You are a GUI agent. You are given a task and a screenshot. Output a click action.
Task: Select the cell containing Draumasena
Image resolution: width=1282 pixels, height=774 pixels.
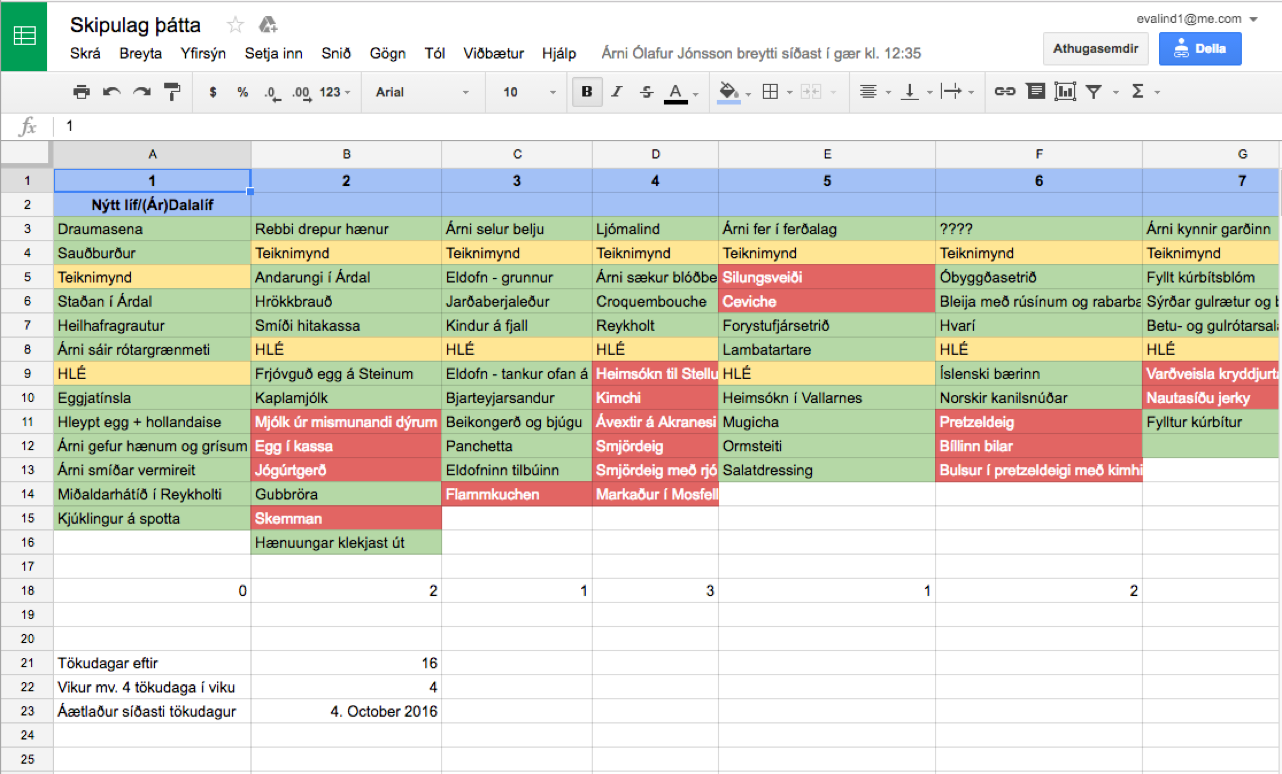(152, 229)
